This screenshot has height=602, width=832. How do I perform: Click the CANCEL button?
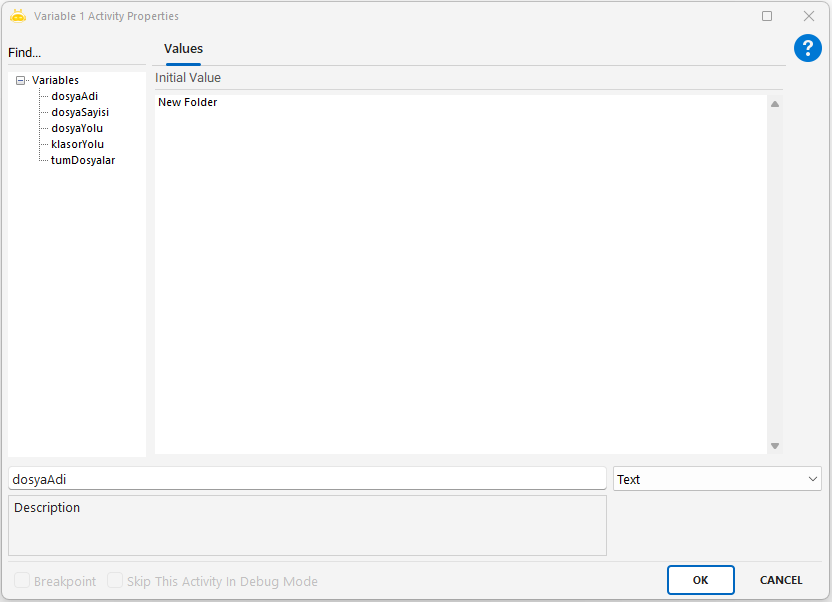[x=780, y=580]
